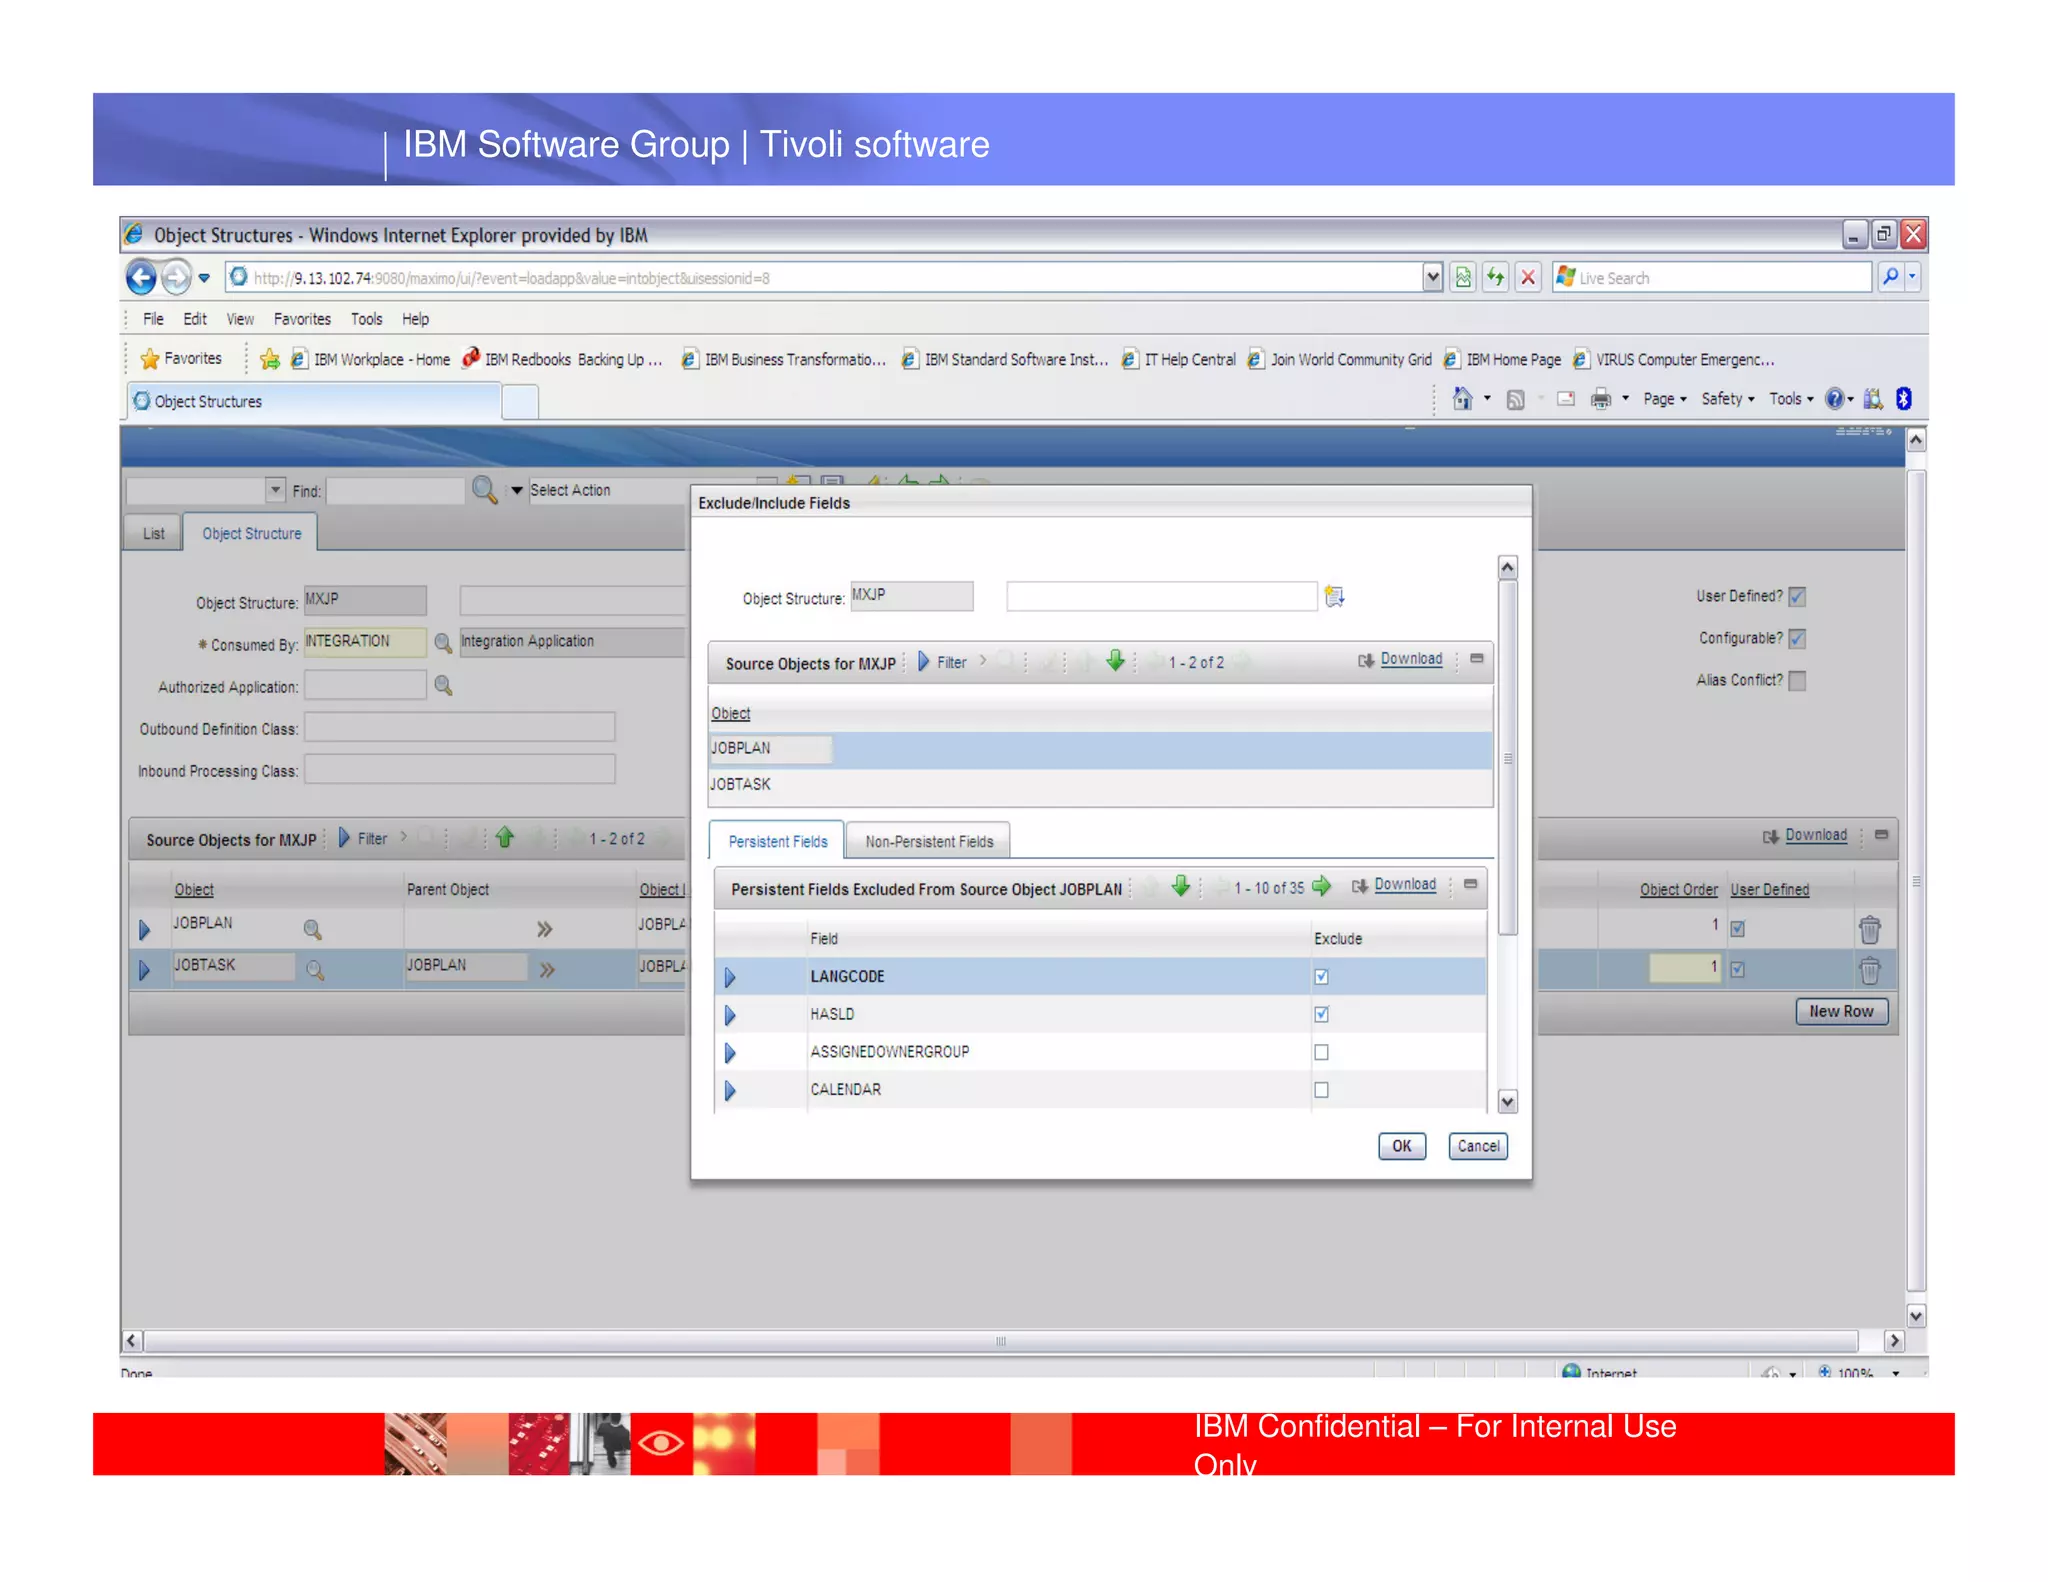This screenshot has height=1582, width=2048.
Task: Click the RSS feeds icon
Action: 1516,399
